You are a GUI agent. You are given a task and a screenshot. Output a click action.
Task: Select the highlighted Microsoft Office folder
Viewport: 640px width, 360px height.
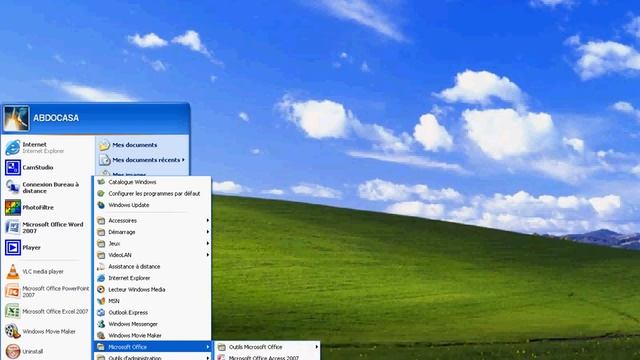pyautogui.click(x=152, y=347)
